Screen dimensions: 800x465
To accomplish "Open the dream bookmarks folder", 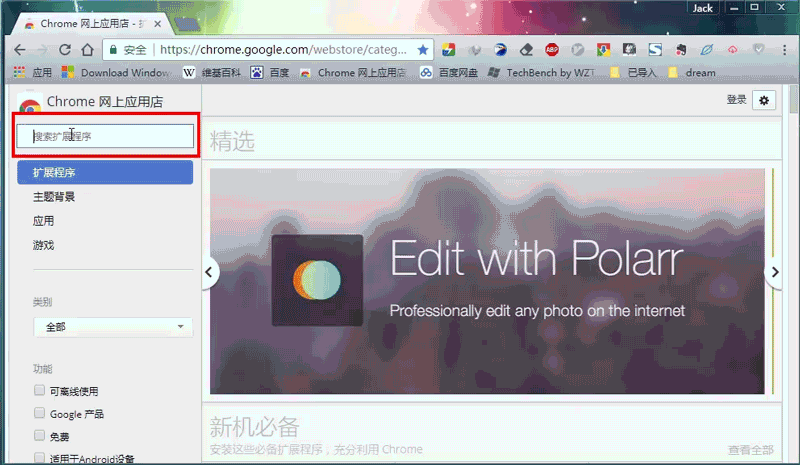I will pos(692,72).
